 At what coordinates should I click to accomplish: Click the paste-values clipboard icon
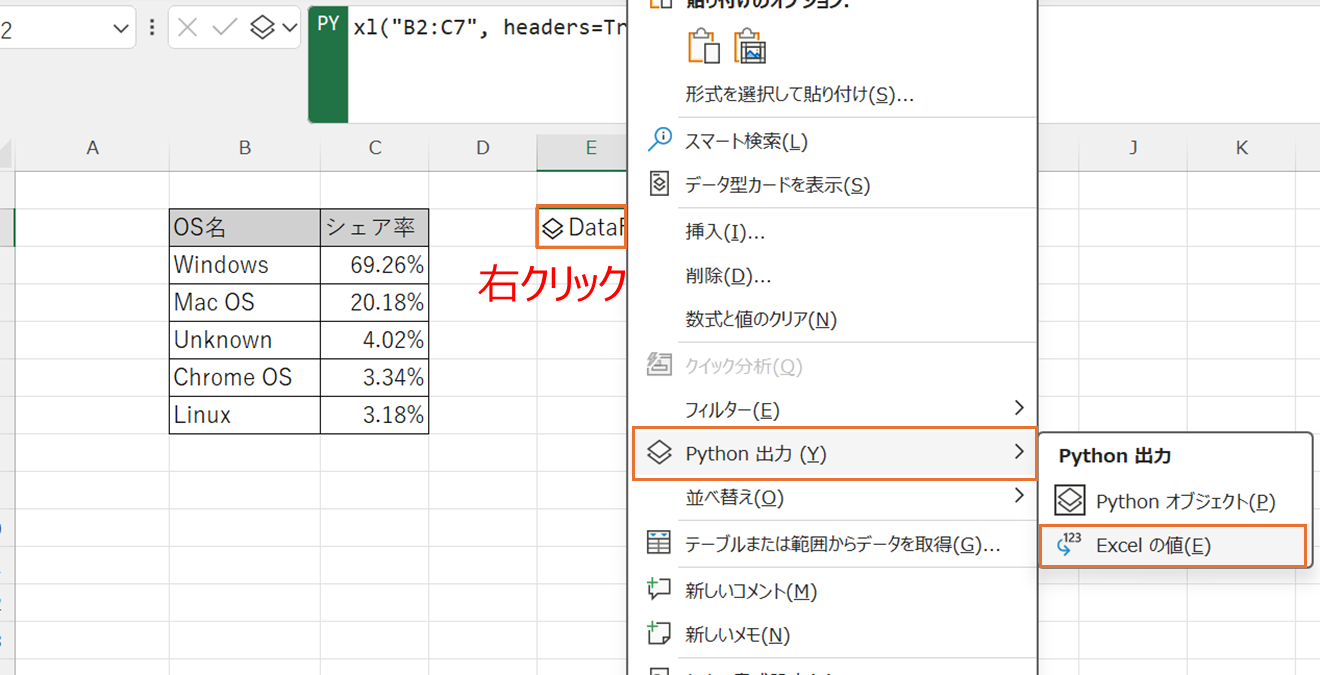(705, 45)
